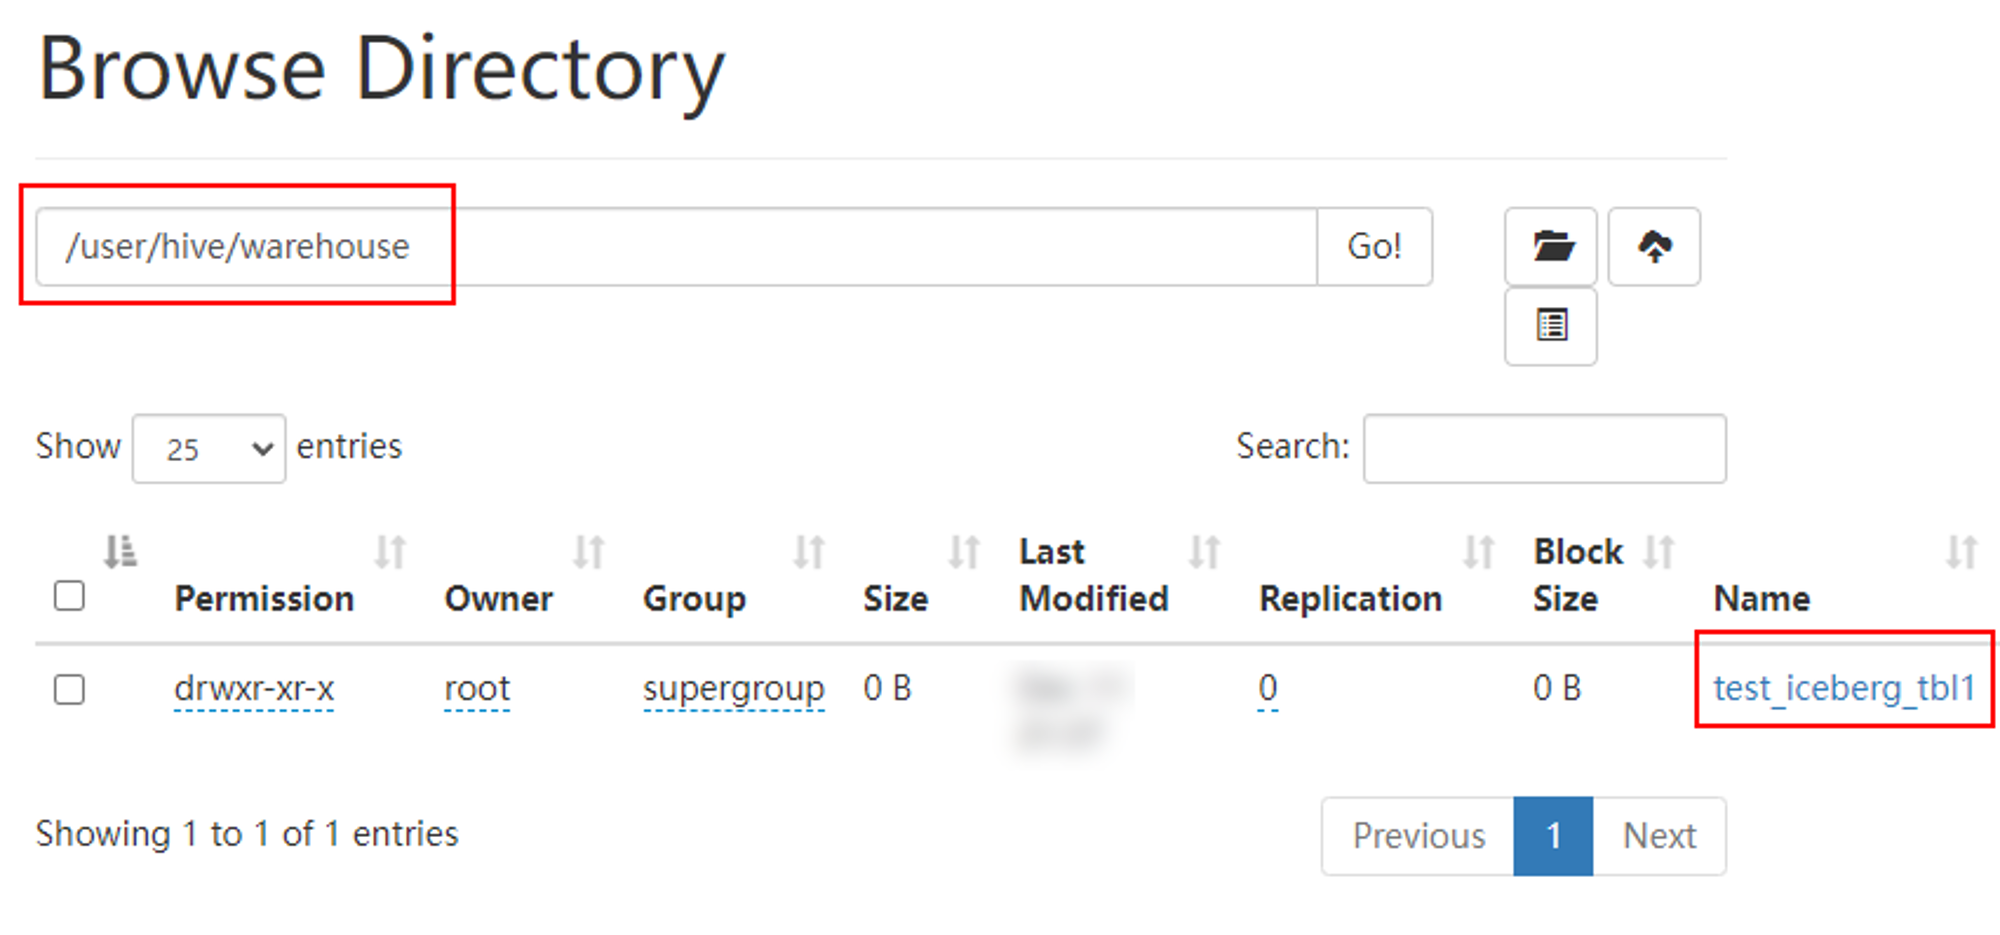Sort by the Name column arrows
Viewport: 2000px width, 935px height.
point(1962,551)
